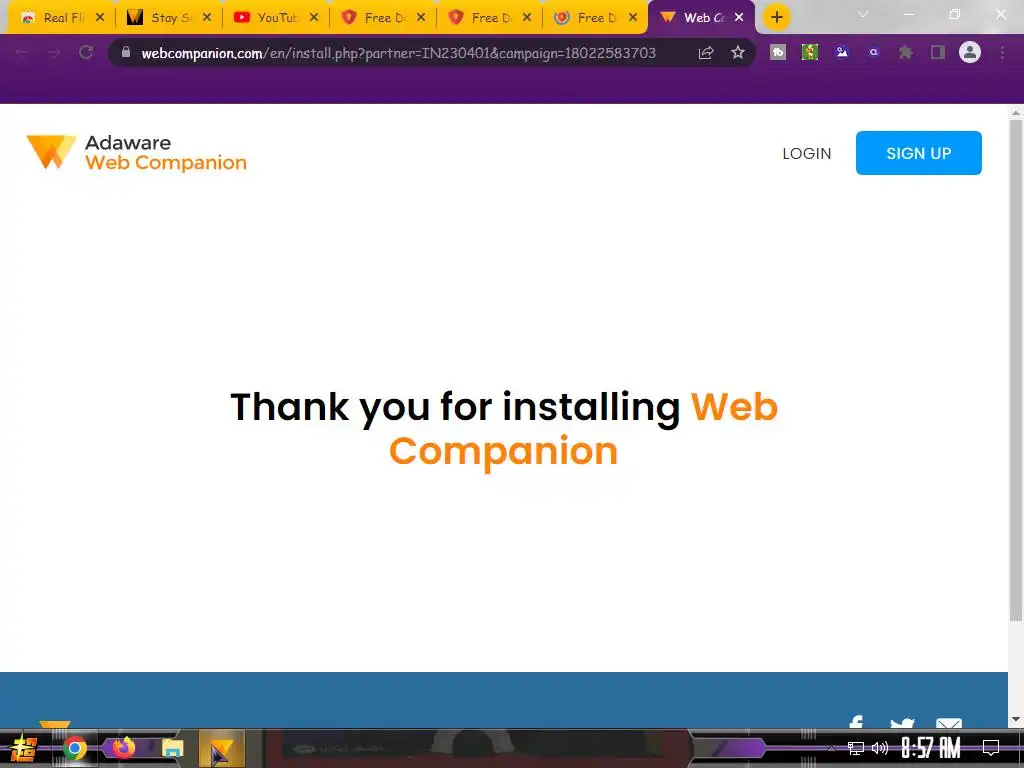Close the Stay S tab
This screenshot has height=768, width=1024.
pyautogui.click(x=206, y=18)
